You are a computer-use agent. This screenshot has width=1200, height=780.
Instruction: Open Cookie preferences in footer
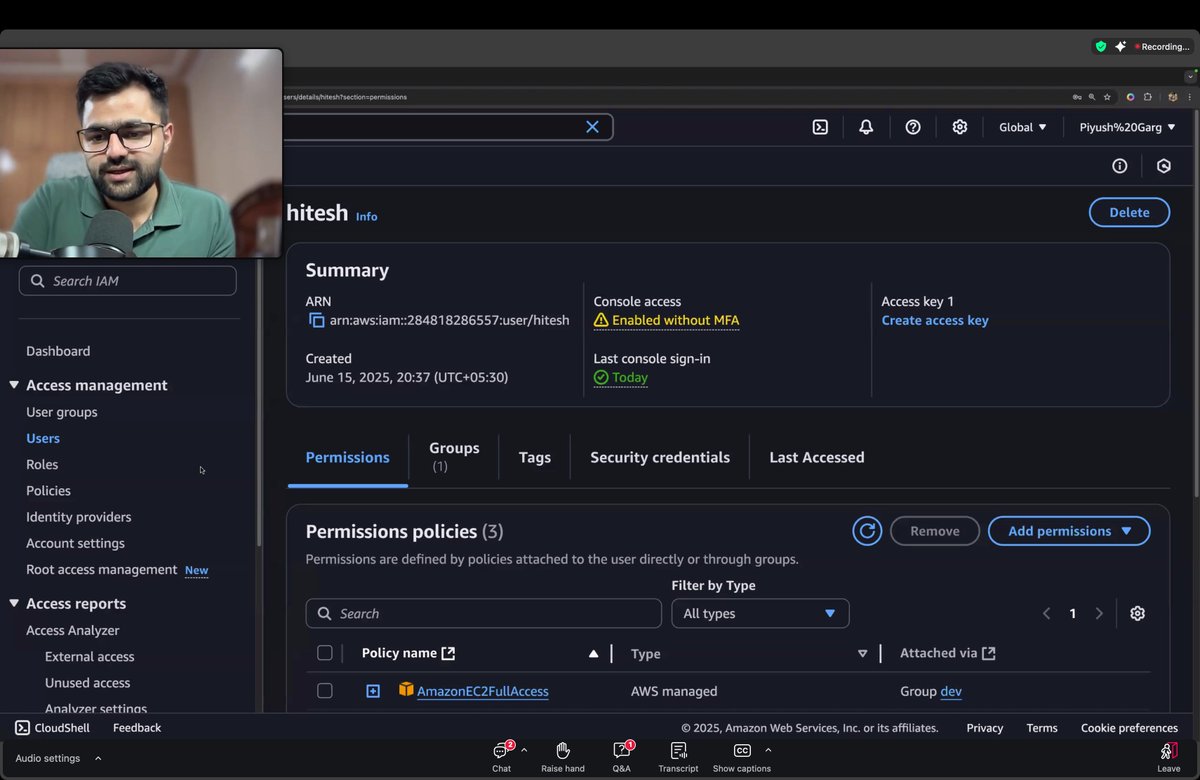[1129, 728]
